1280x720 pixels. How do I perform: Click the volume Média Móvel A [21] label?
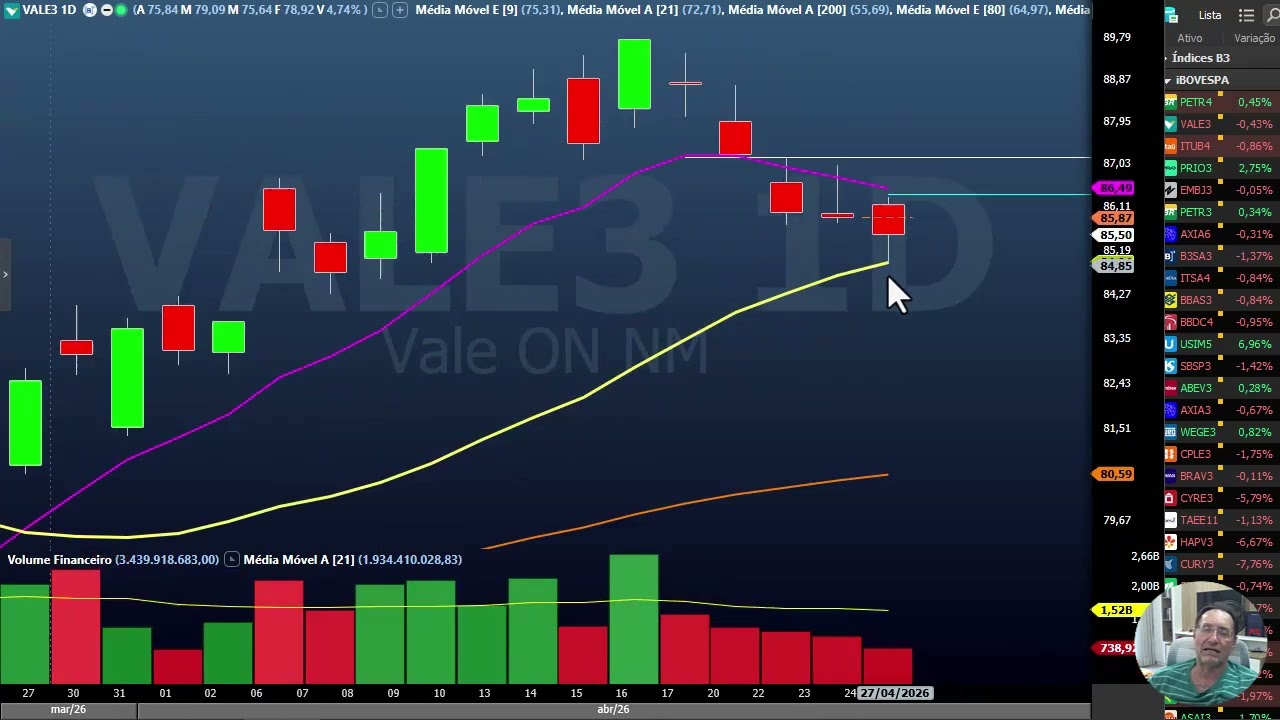[x=299, y=560]
